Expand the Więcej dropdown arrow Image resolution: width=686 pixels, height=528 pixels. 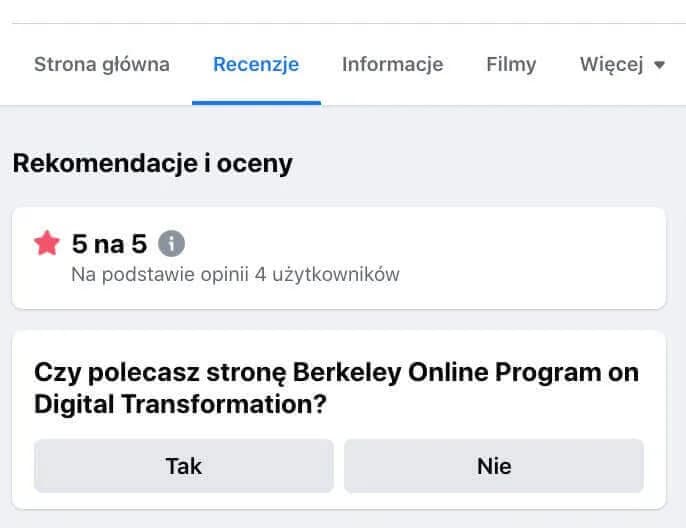pyautogui.click(x=659, y=65)
